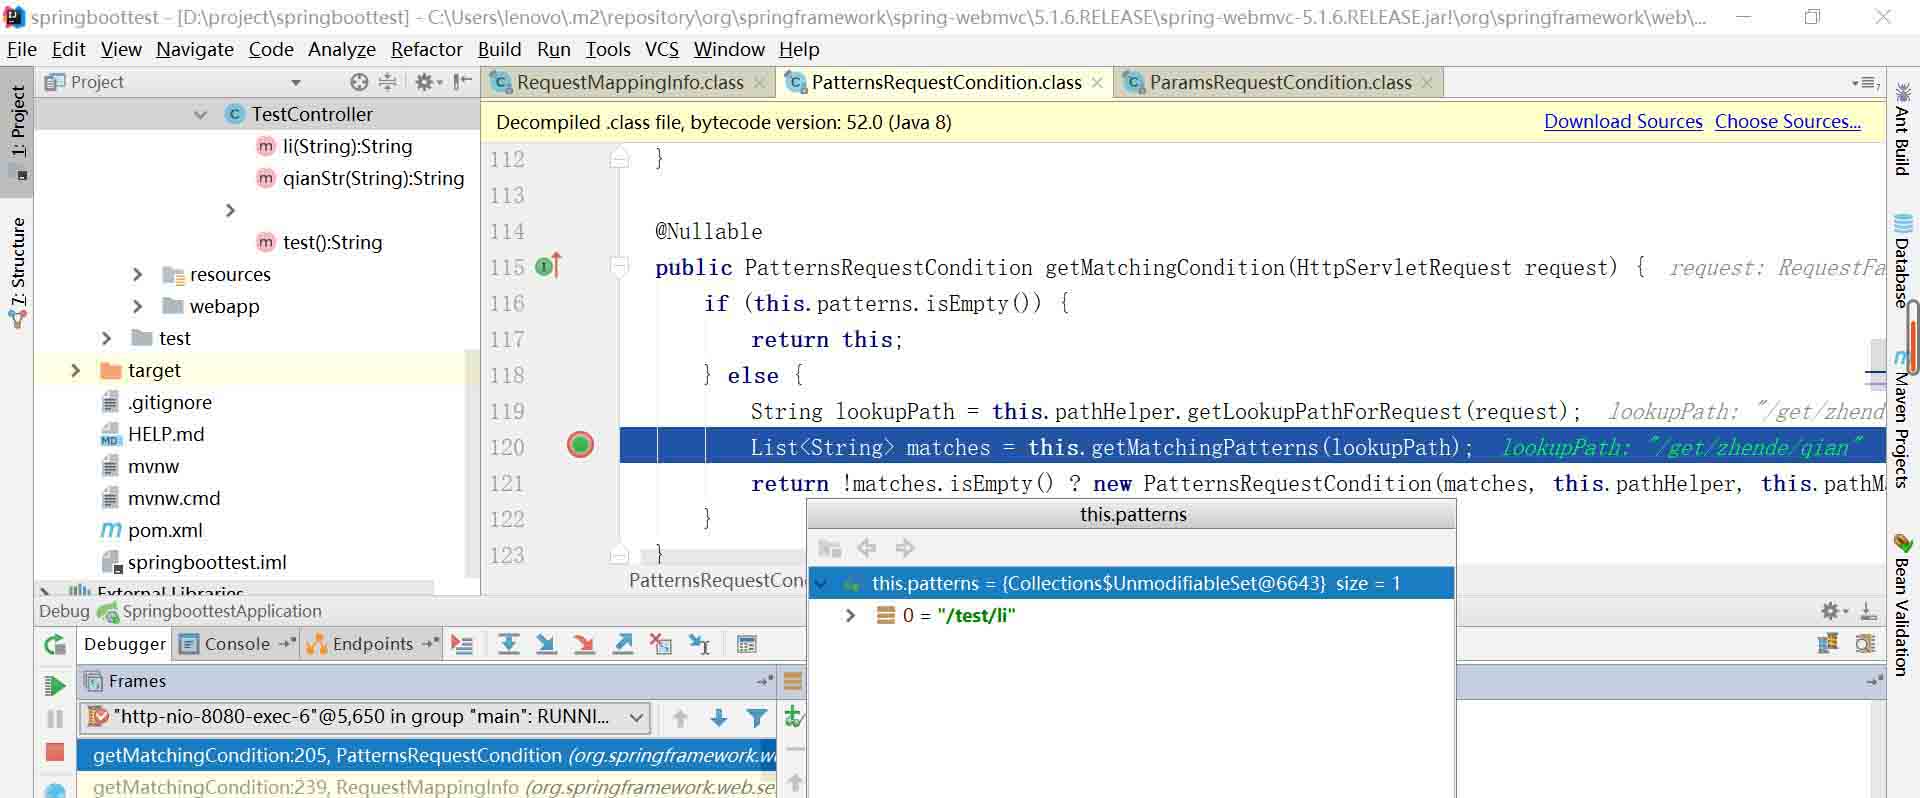Click the Resume Program green arrow

pyautogui.click(x=55, y=686)
